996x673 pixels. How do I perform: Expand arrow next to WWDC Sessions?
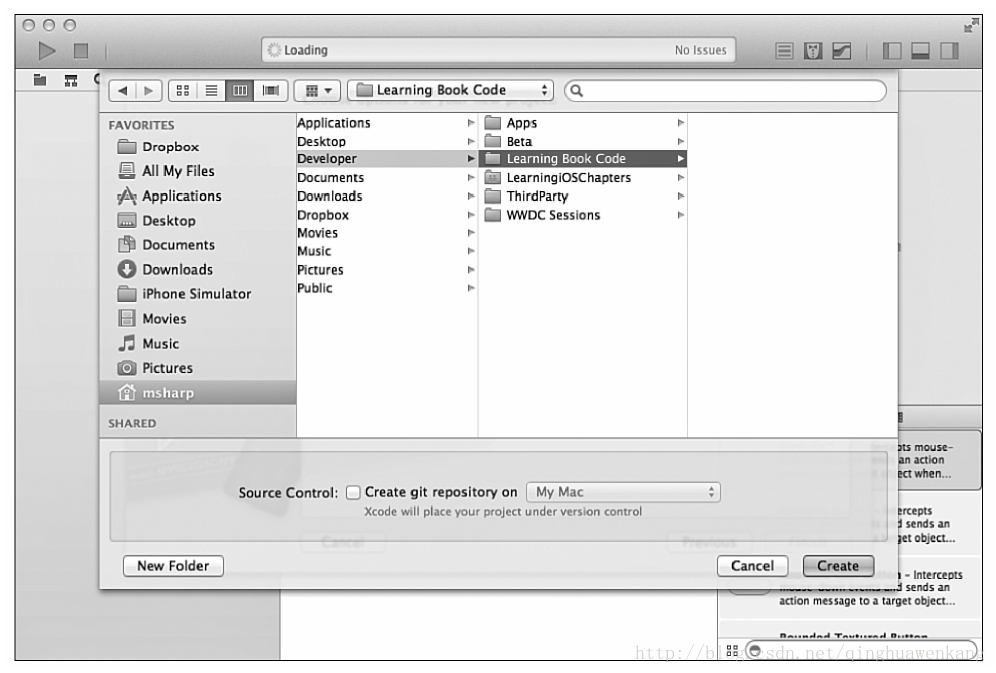(680, 215)
